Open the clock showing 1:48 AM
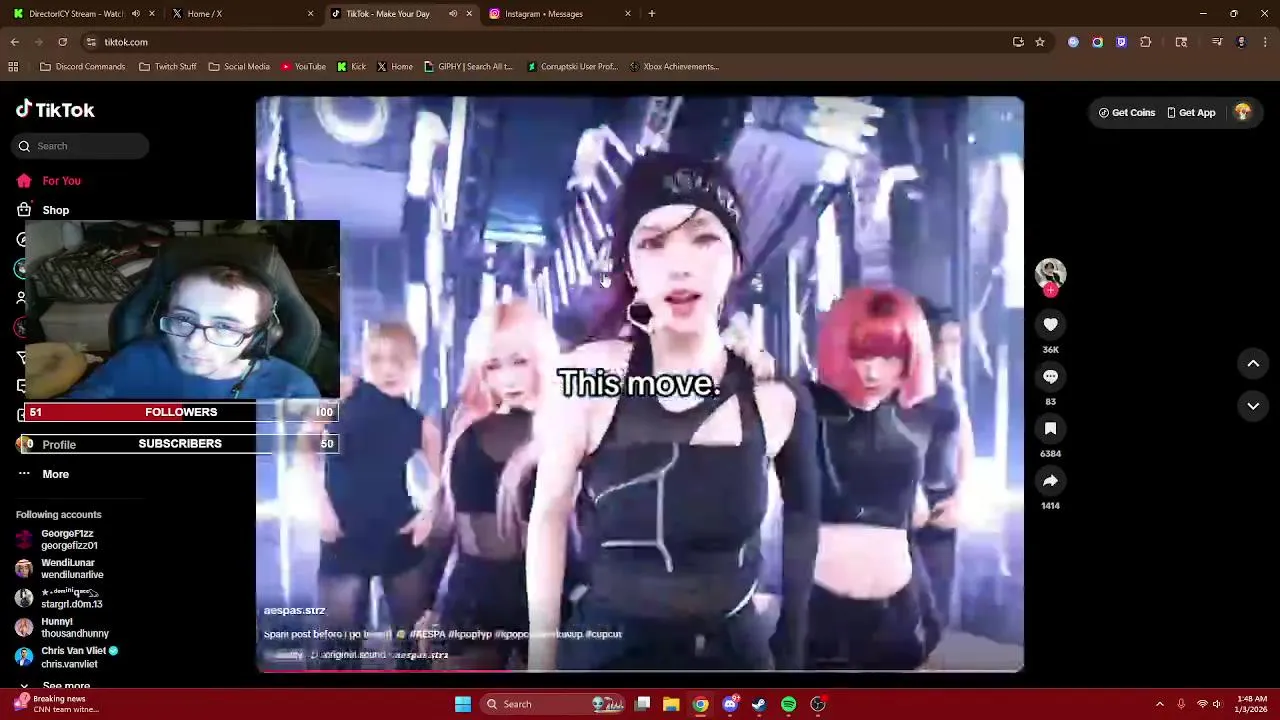The height and width of the screenshot is (720, 1280). click(x=1251, y=704)
